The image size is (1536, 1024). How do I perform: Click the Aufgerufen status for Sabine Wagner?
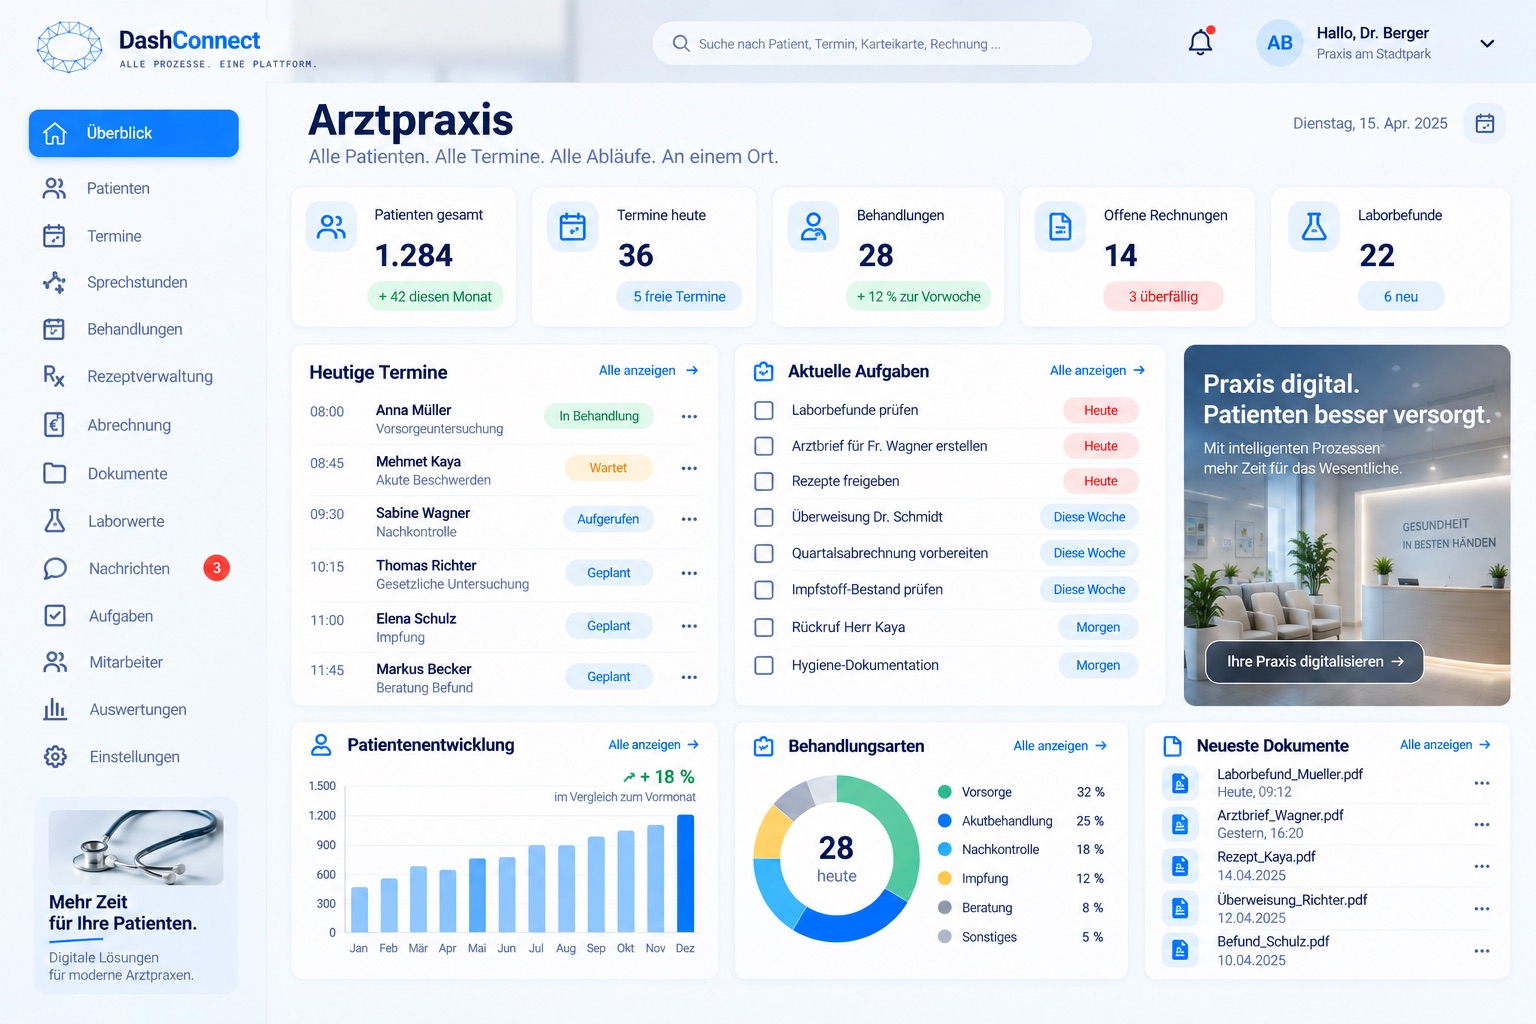608,519
